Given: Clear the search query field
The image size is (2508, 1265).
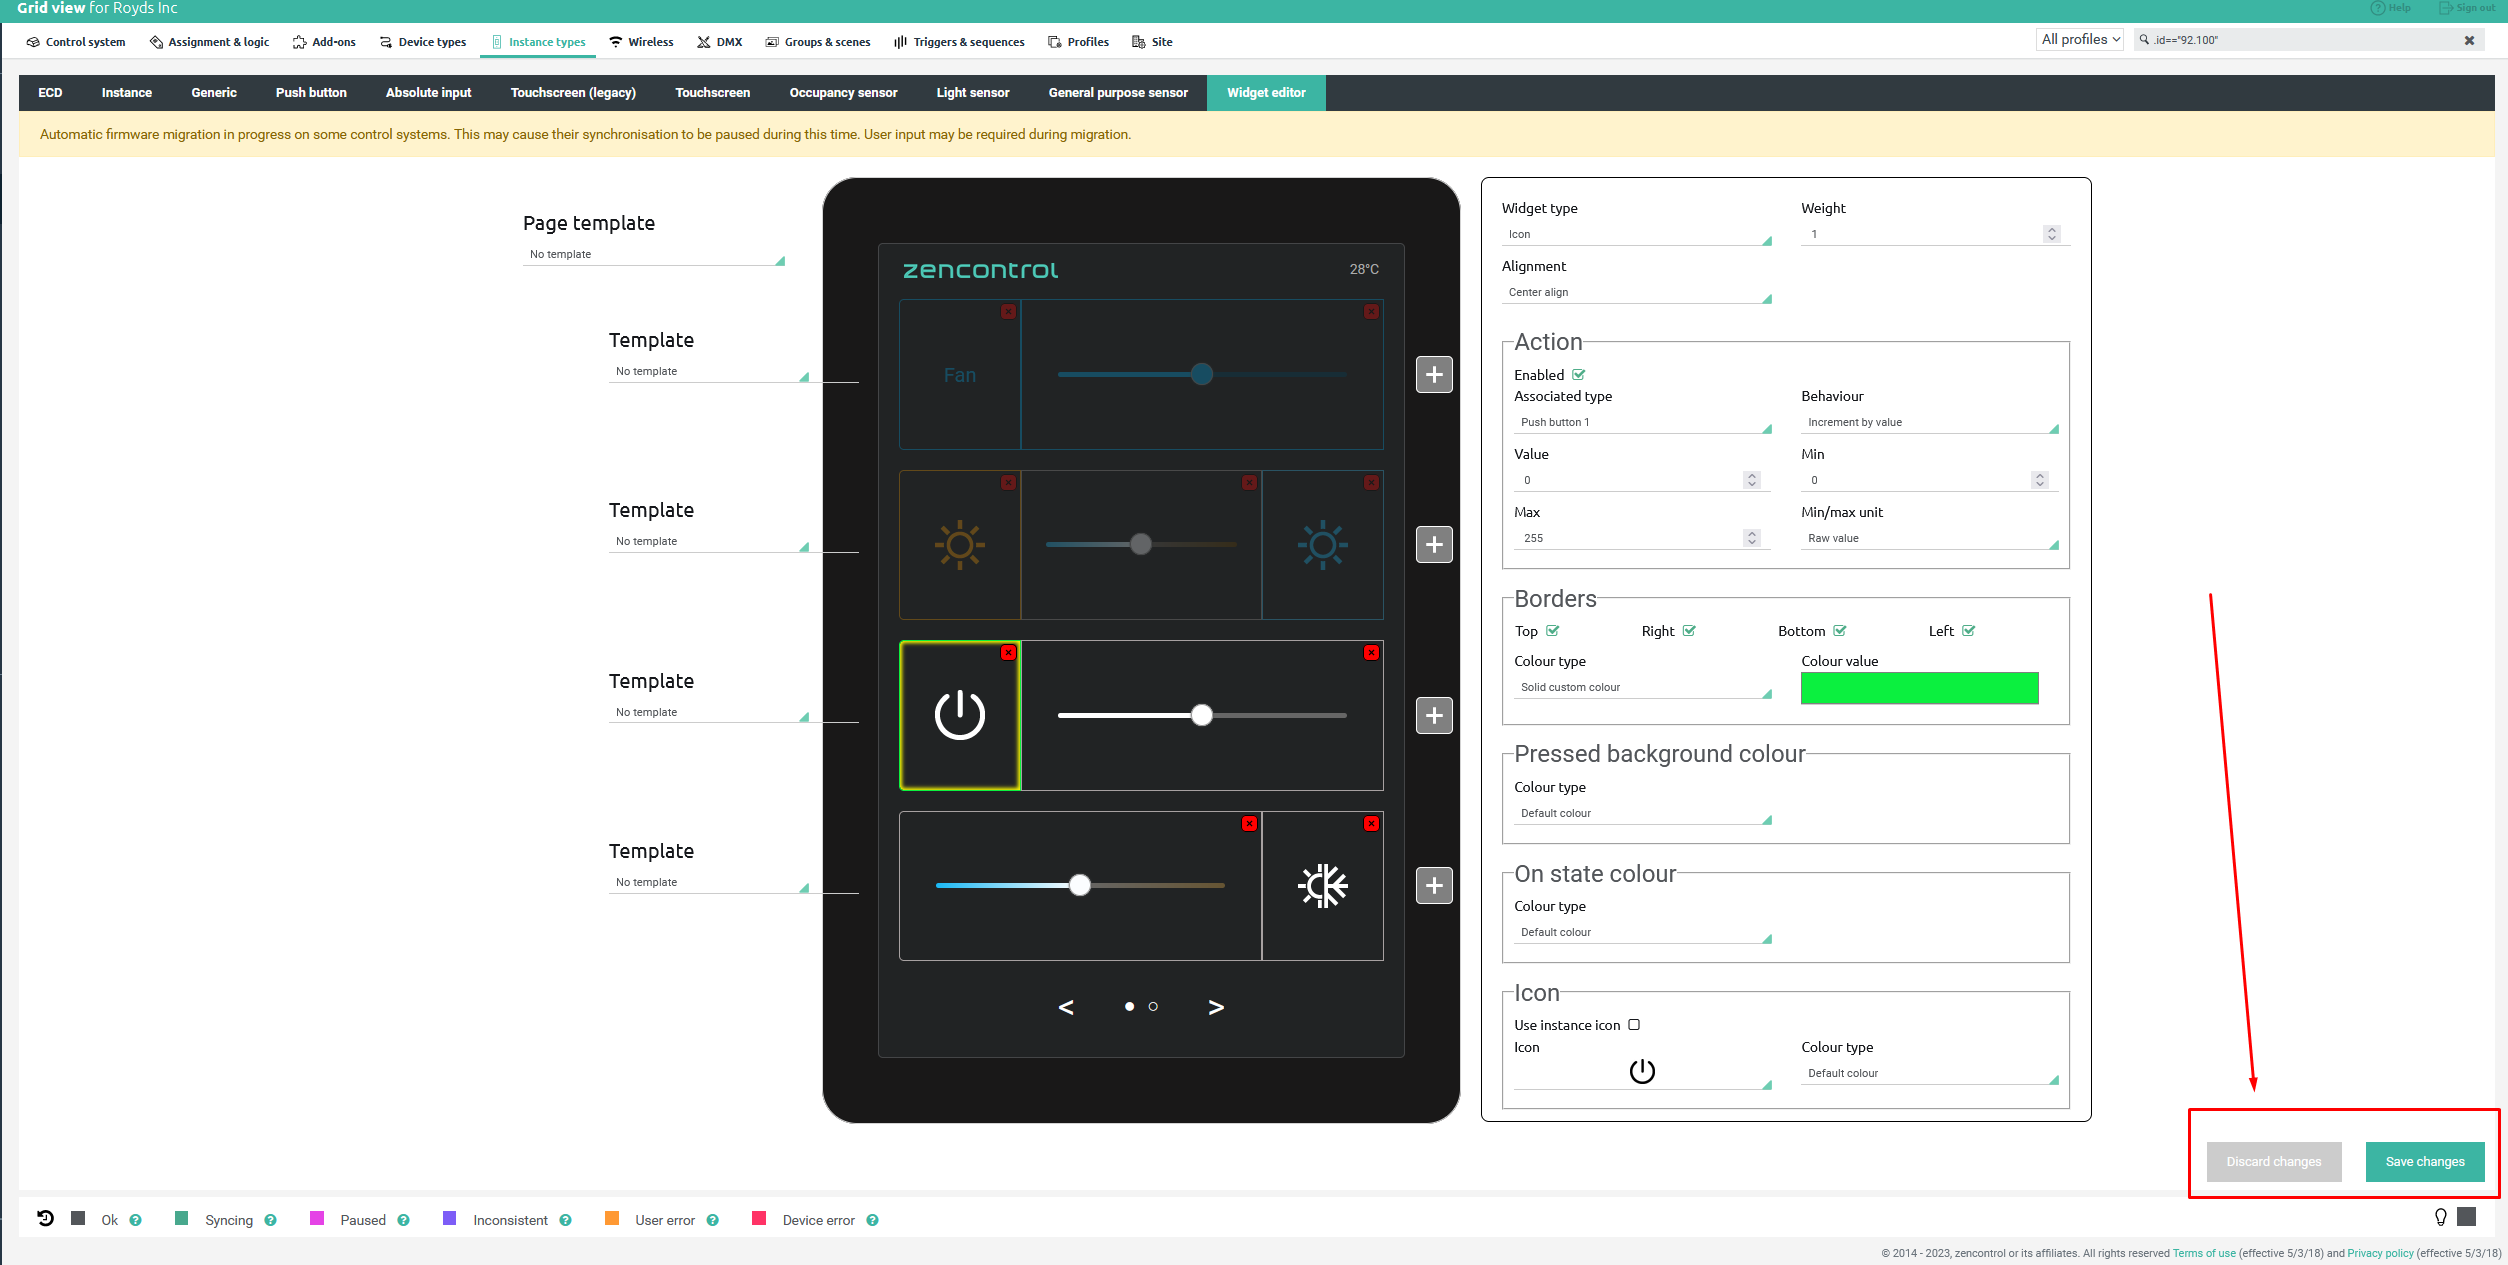Looking at the screenshot, I should pyautogui.click(x=2469, y=39).
